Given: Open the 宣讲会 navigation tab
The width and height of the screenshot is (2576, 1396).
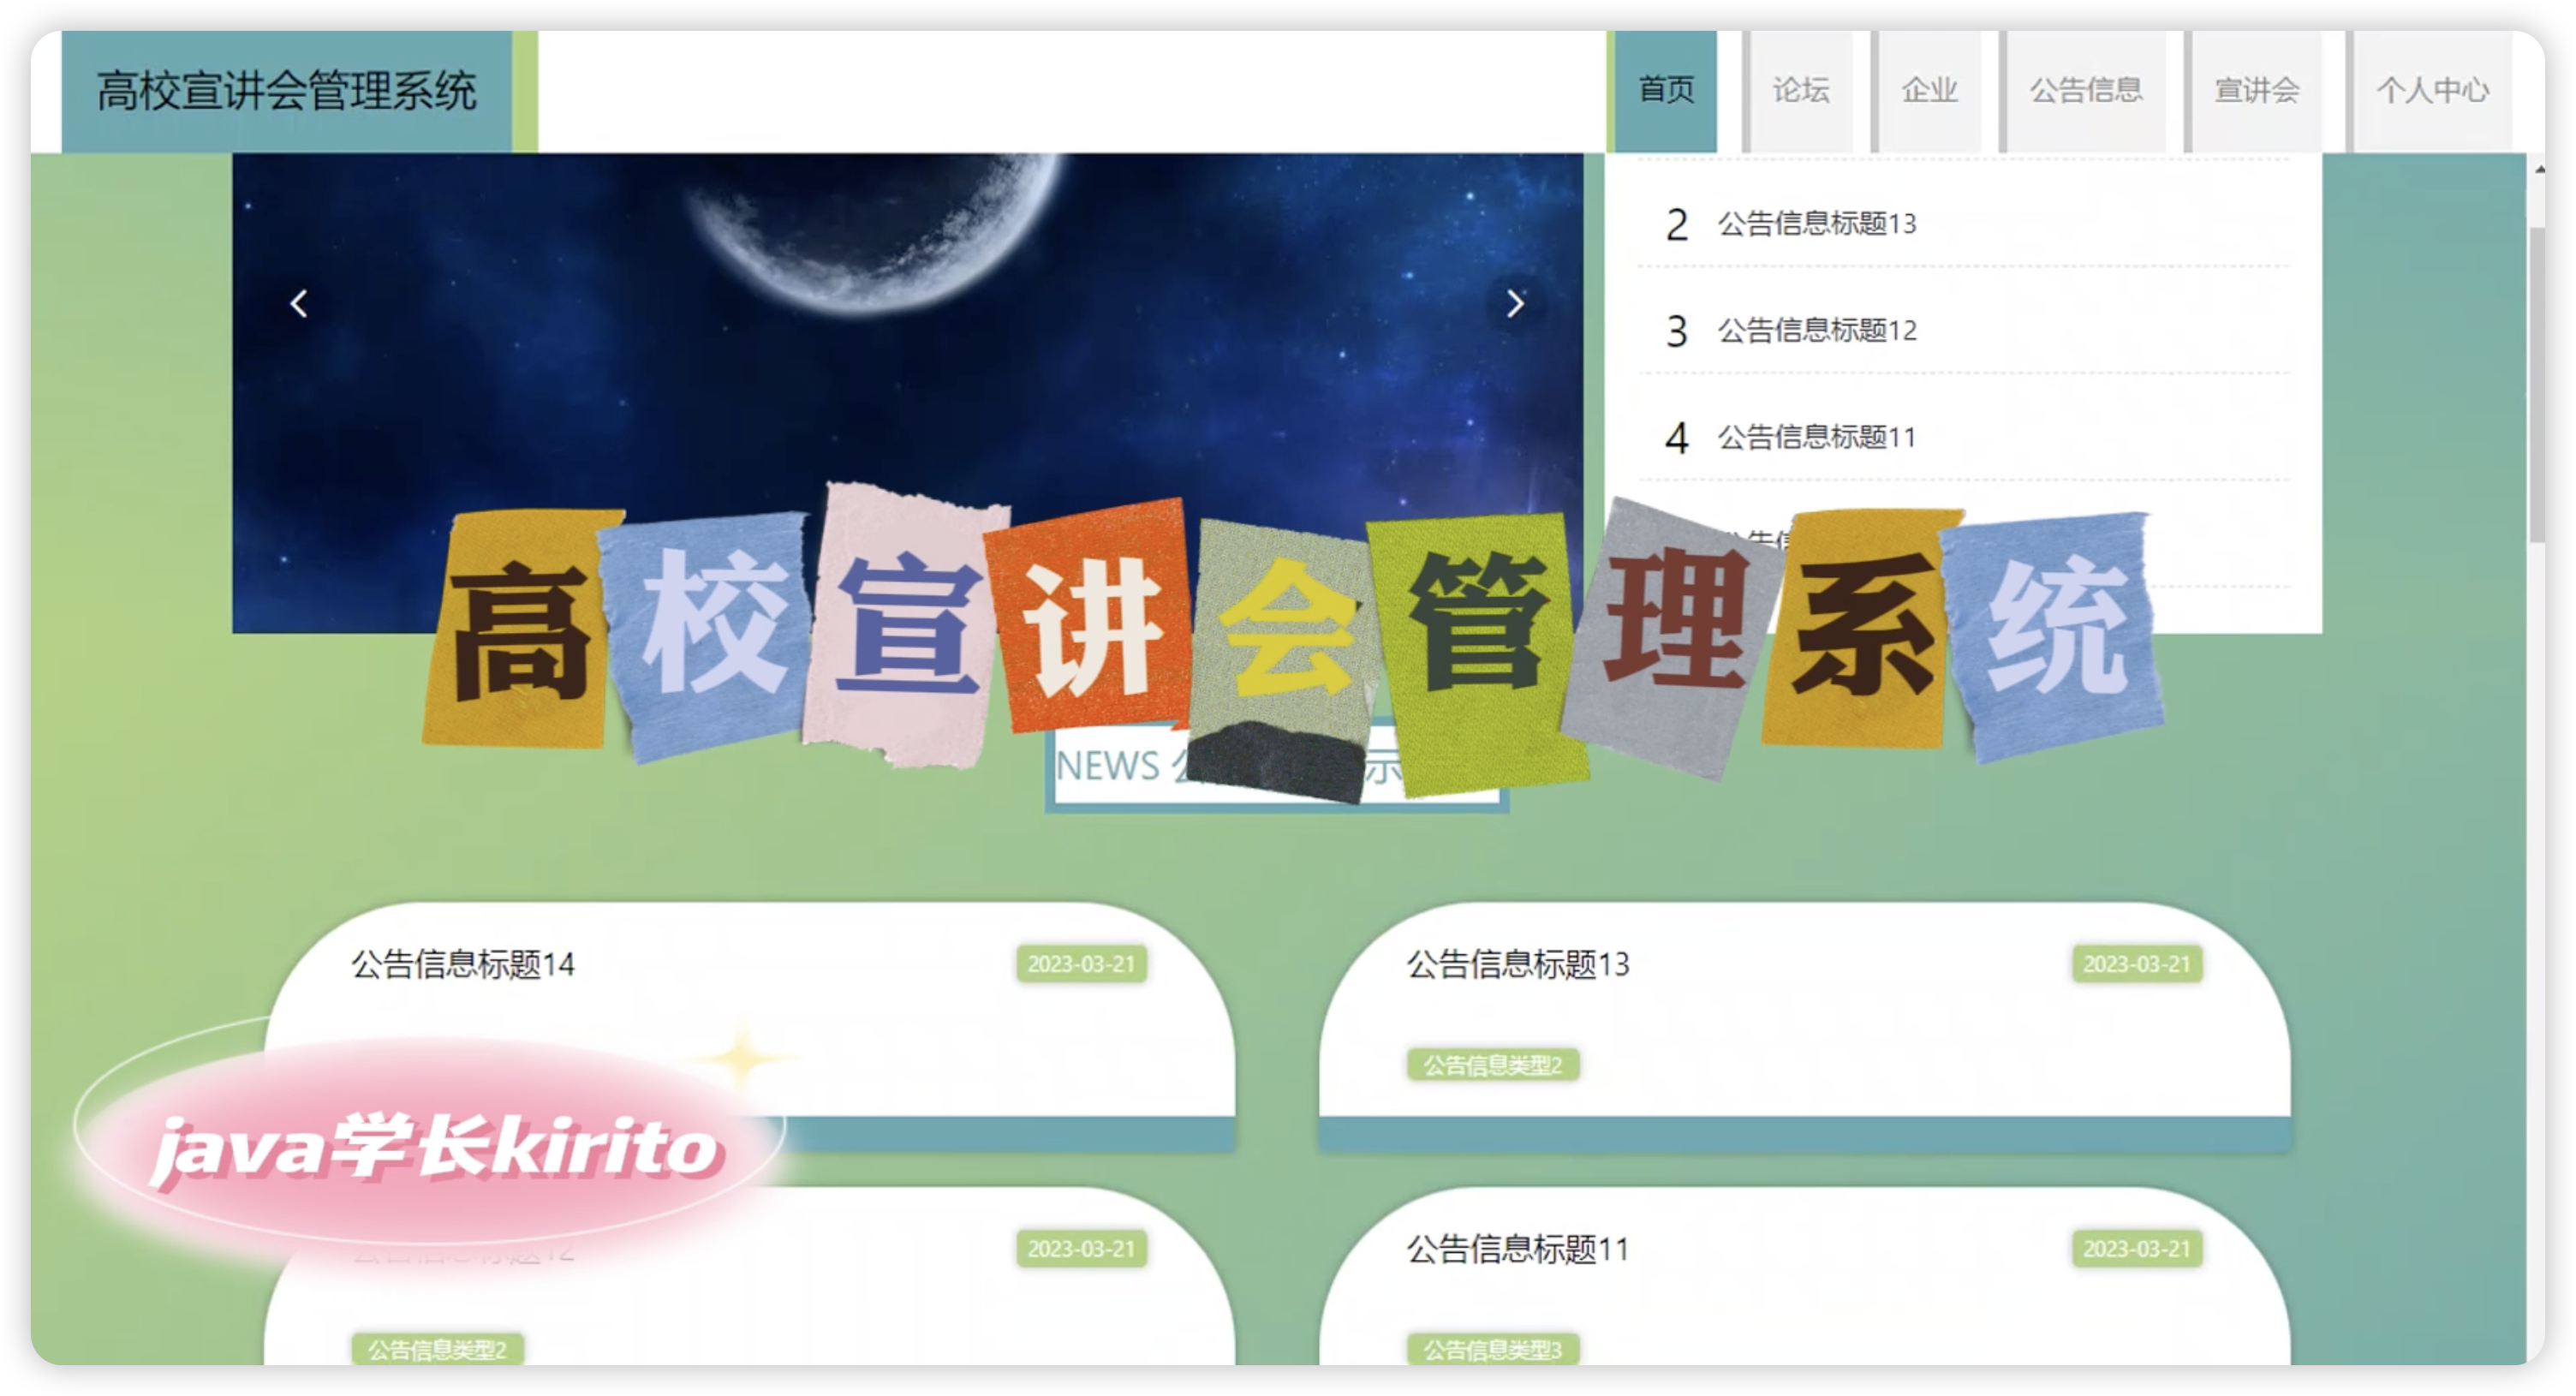Looking at the screenshot, I should (2257, 90).
